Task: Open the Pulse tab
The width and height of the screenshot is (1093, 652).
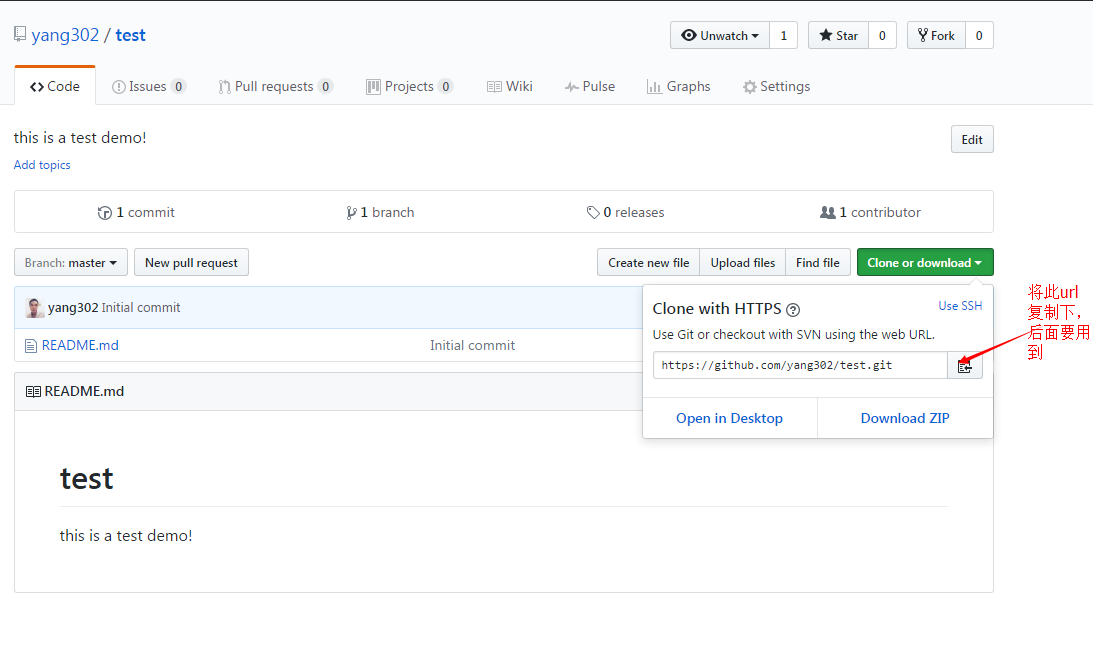Action: pyautogui.click(x=590, y=86)
